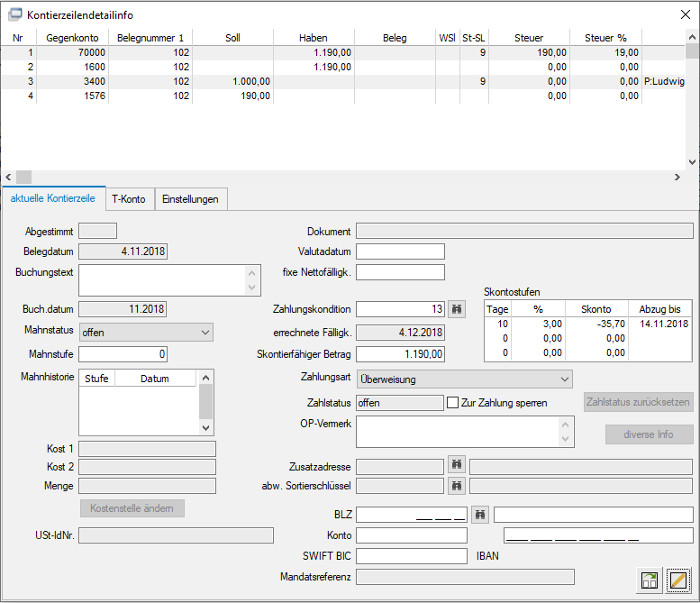Click the Dokument field

[525, 231]
